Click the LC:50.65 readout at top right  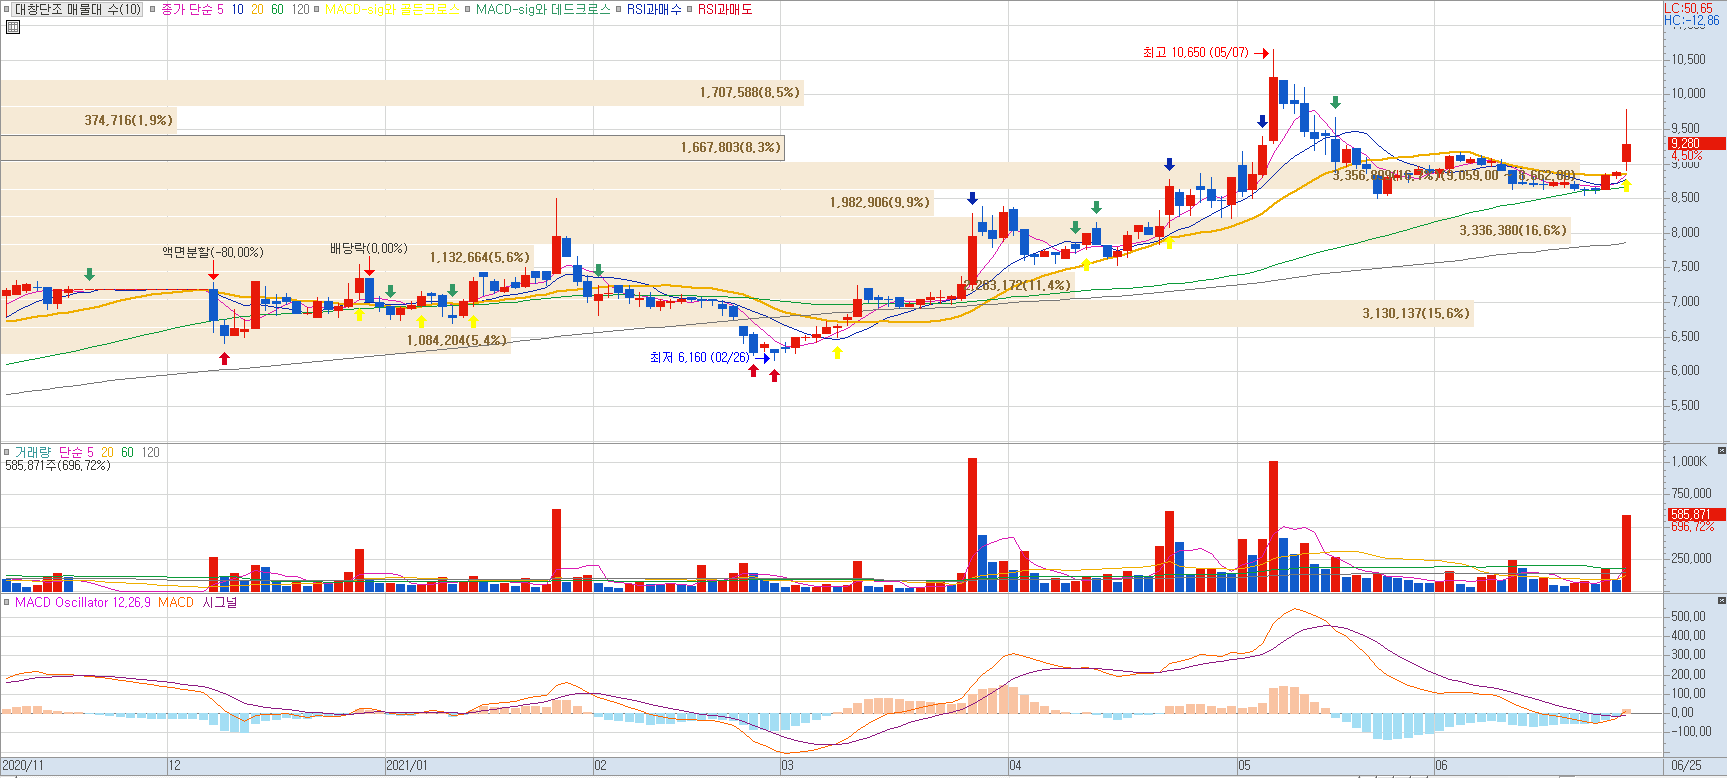pos(1690,8)
